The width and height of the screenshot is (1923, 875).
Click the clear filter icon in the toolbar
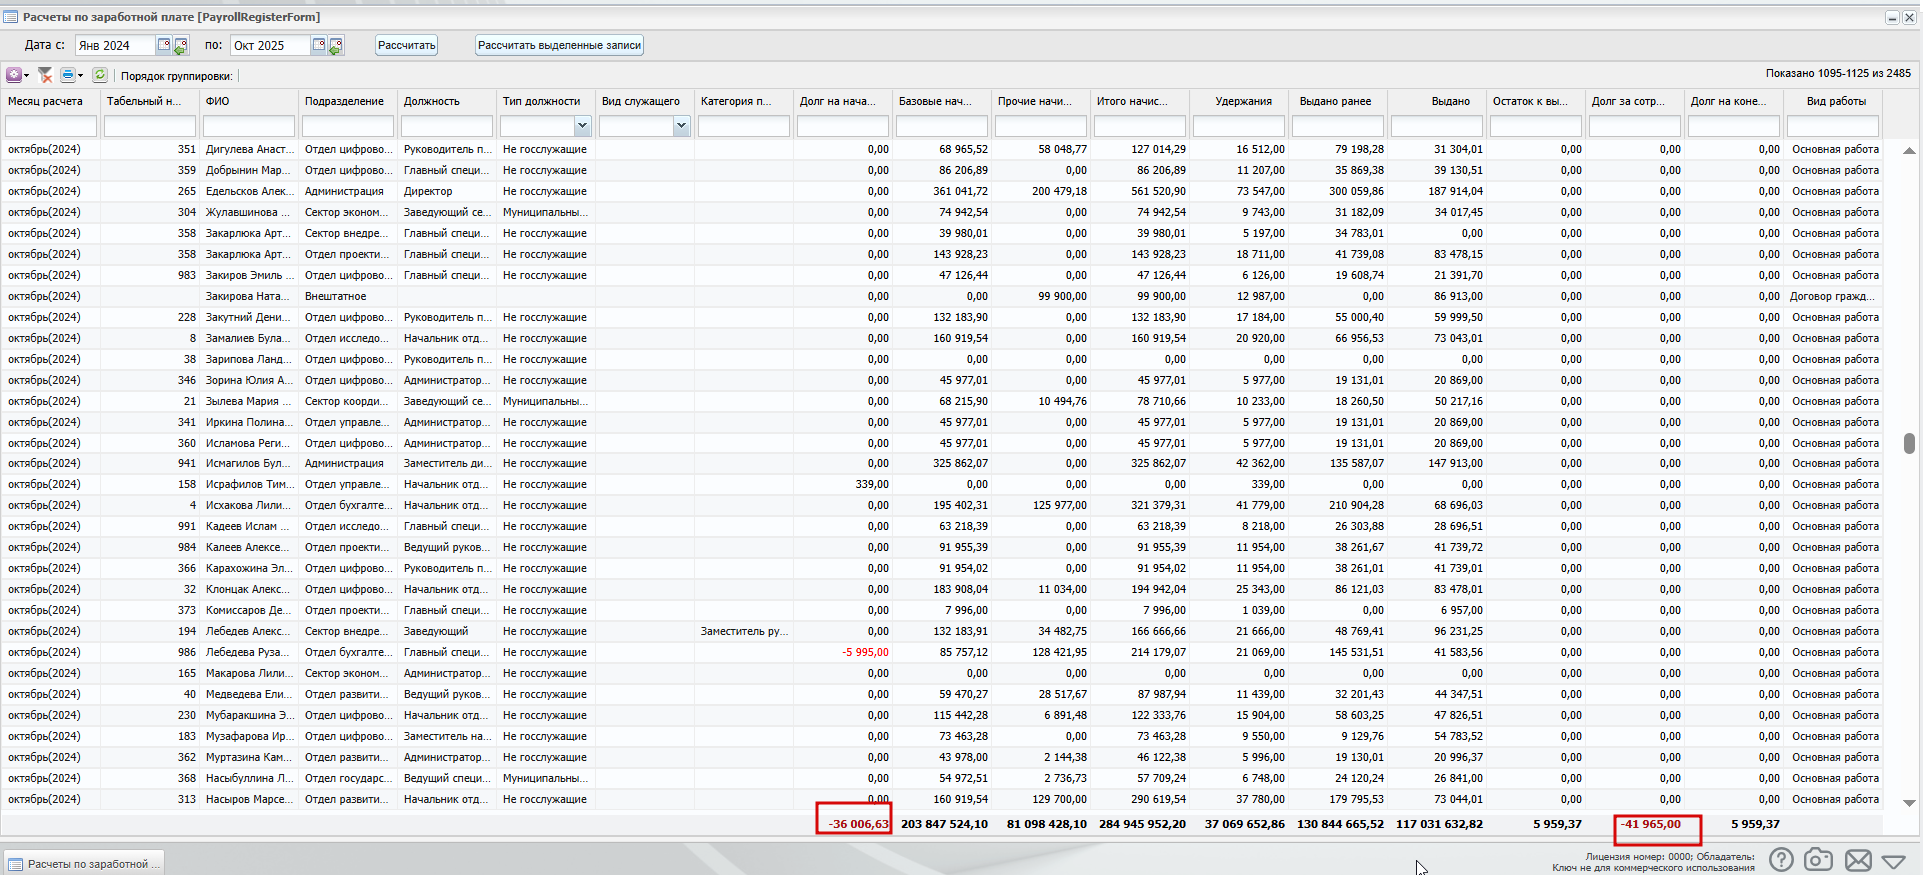tap(45, 75)
